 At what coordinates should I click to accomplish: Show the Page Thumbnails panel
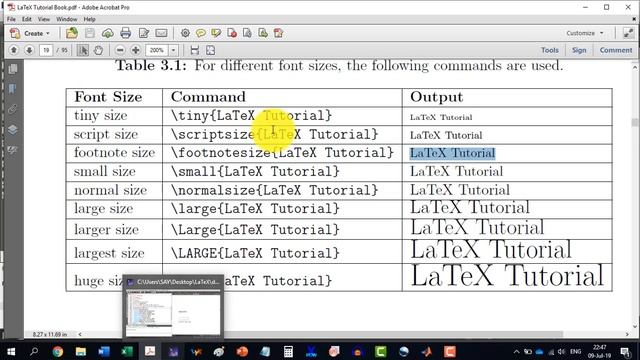tap(13, 69)
